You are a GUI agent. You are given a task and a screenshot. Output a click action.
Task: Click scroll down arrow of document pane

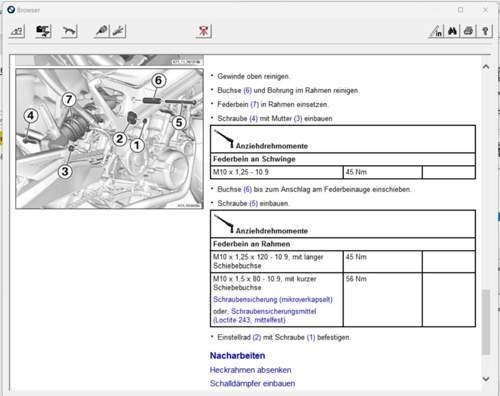(486, 379)
